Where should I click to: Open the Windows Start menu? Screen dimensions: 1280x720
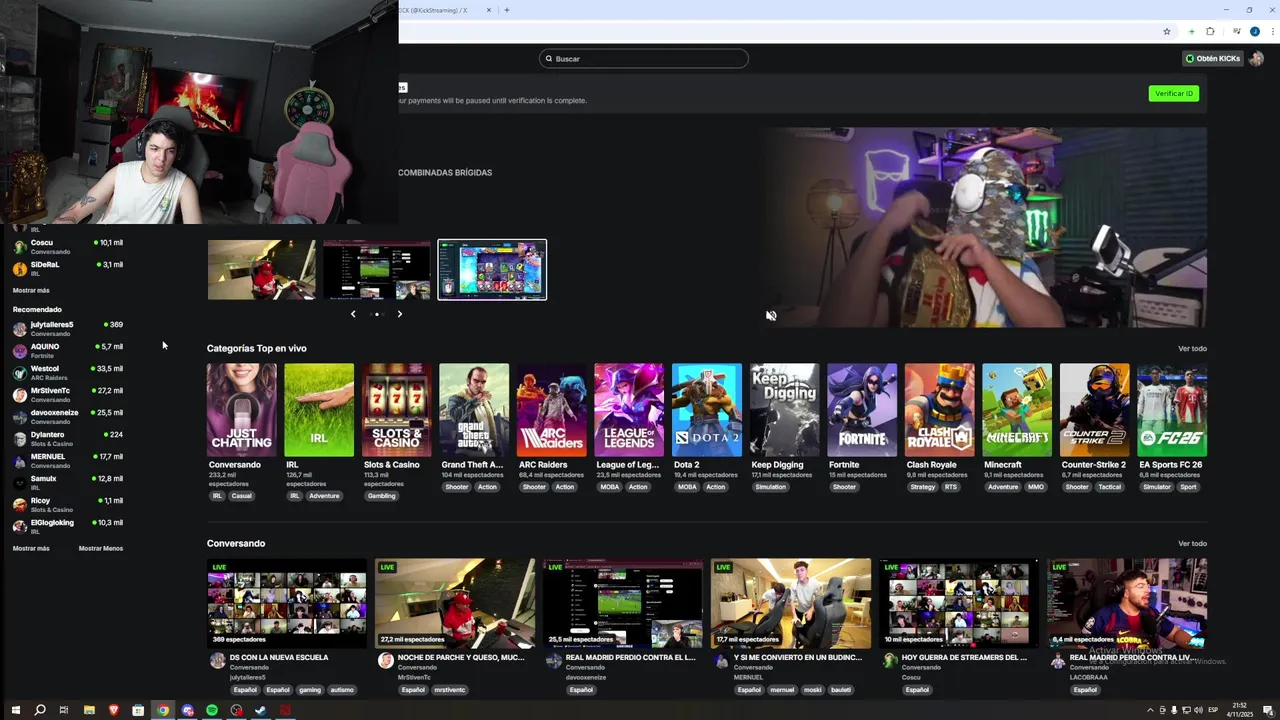tap(15, 710)
